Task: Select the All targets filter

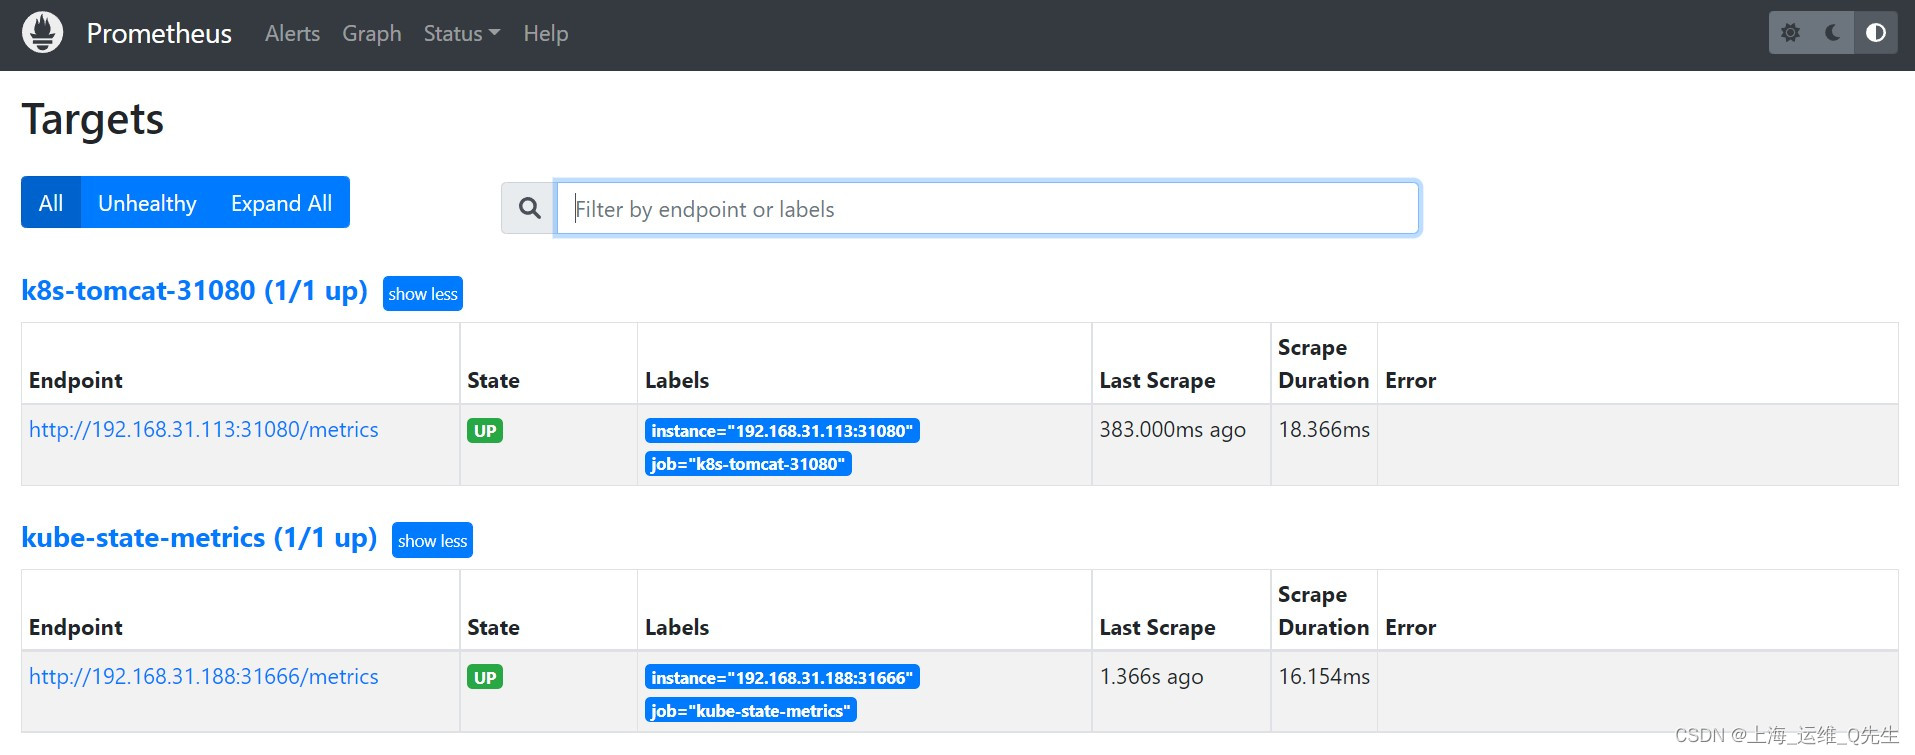Action: (x=51, y=203)
